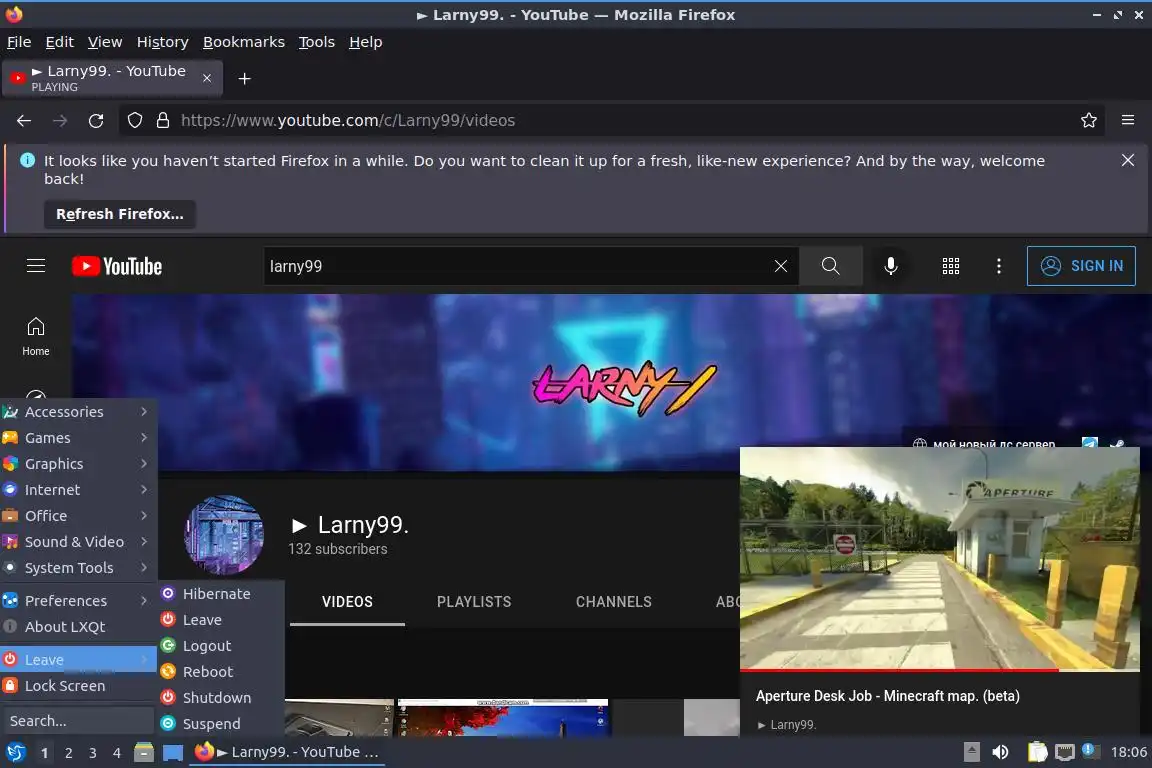This screenshot has width=1152, height=768.
Task: Seek using the miniplayer red progress bar
Action: click(x=940, y=670)
